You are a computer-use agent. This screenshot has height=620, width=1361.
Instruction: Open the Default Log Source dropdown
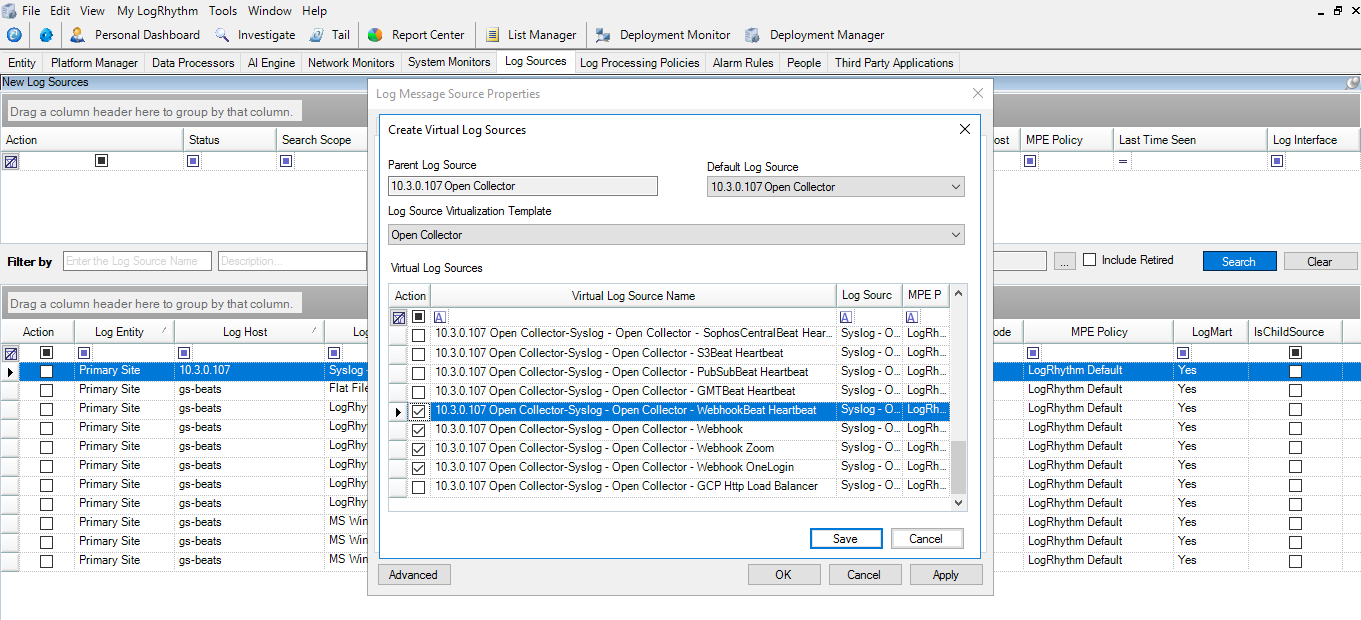[955, 187]
